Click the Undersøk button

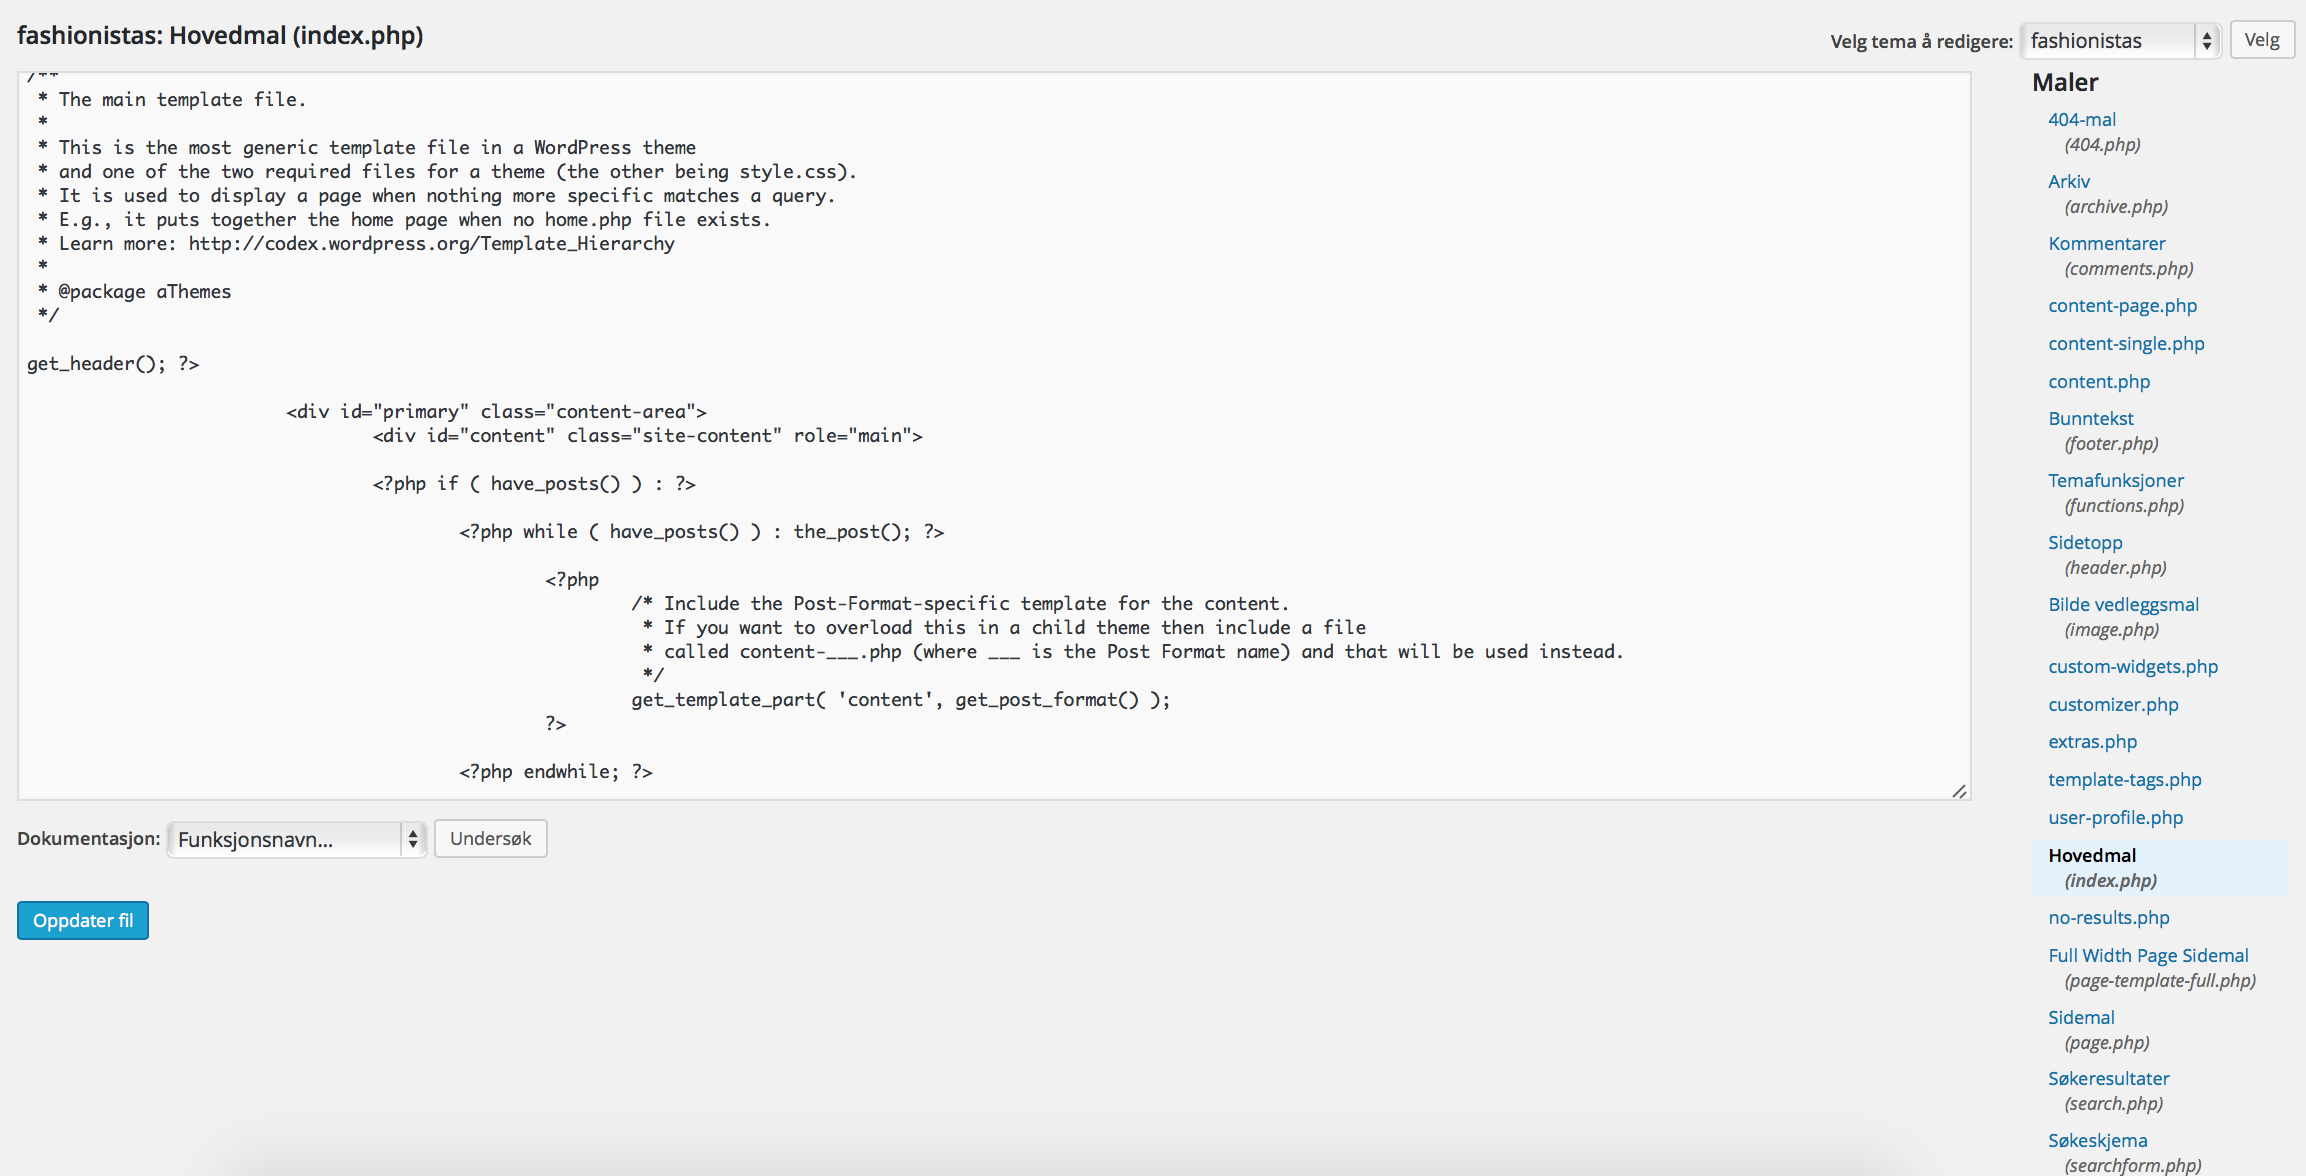click(491, 839)
